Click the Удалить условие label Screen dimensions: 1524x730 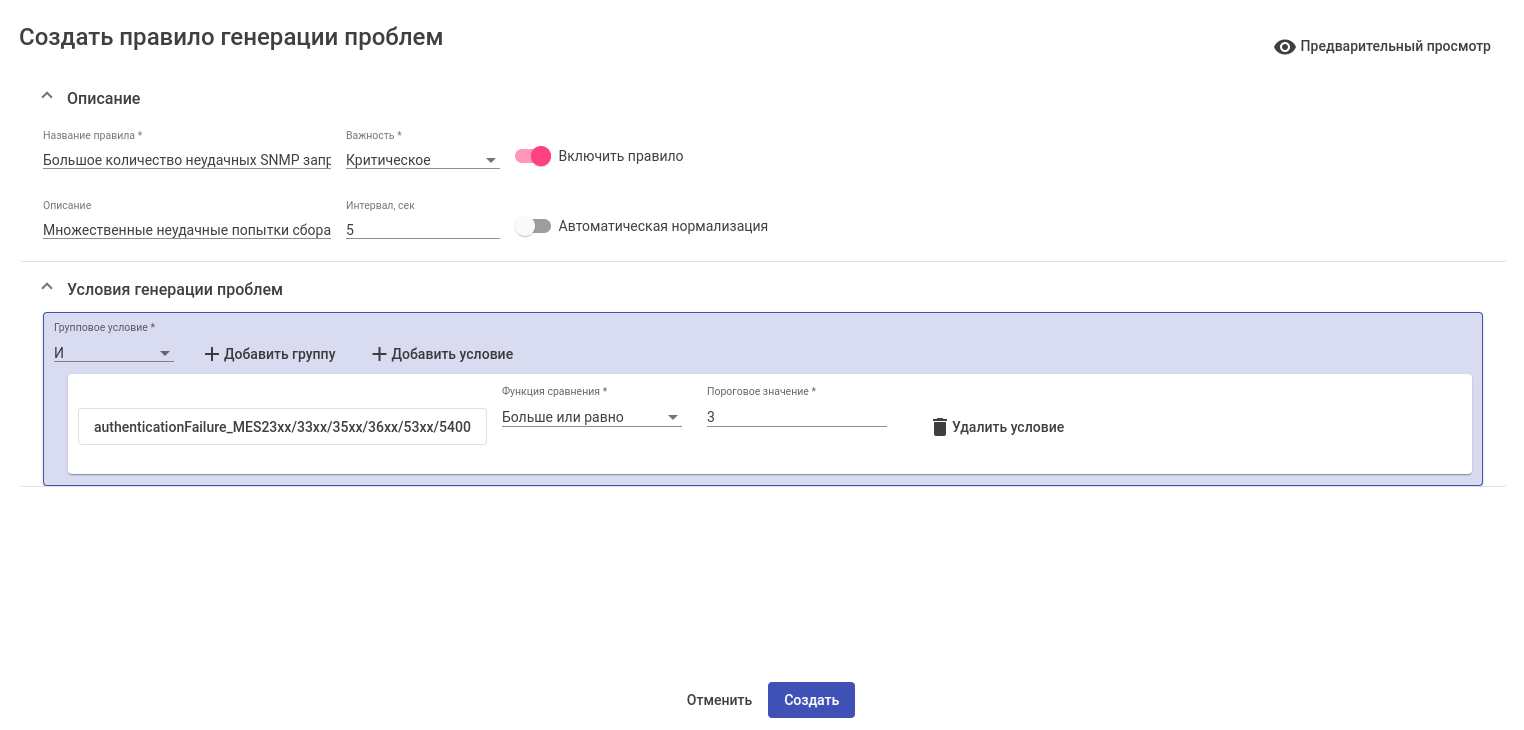click(1007, 427)
